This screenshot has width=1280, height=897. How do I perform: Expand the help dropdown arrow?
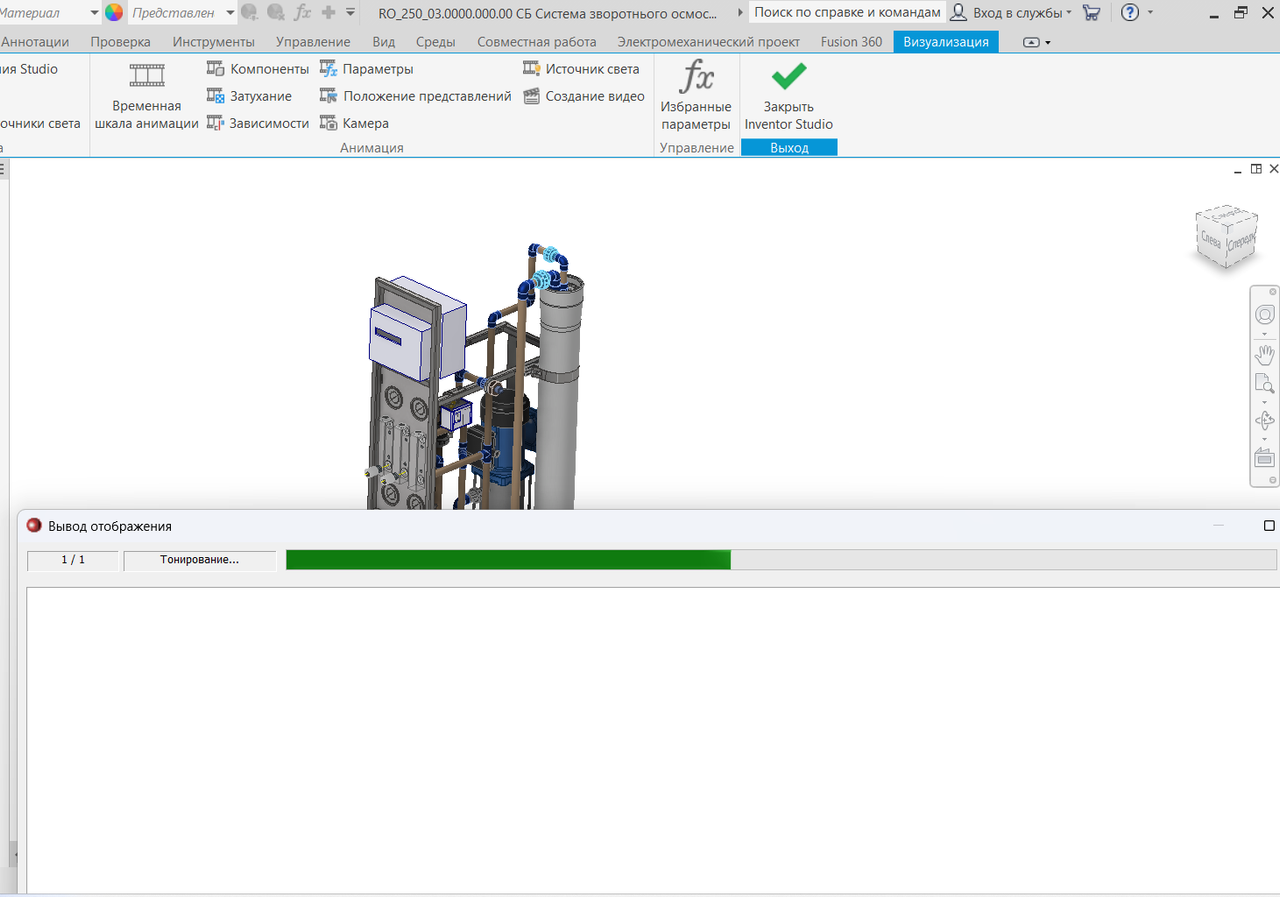click(1150, 13)
